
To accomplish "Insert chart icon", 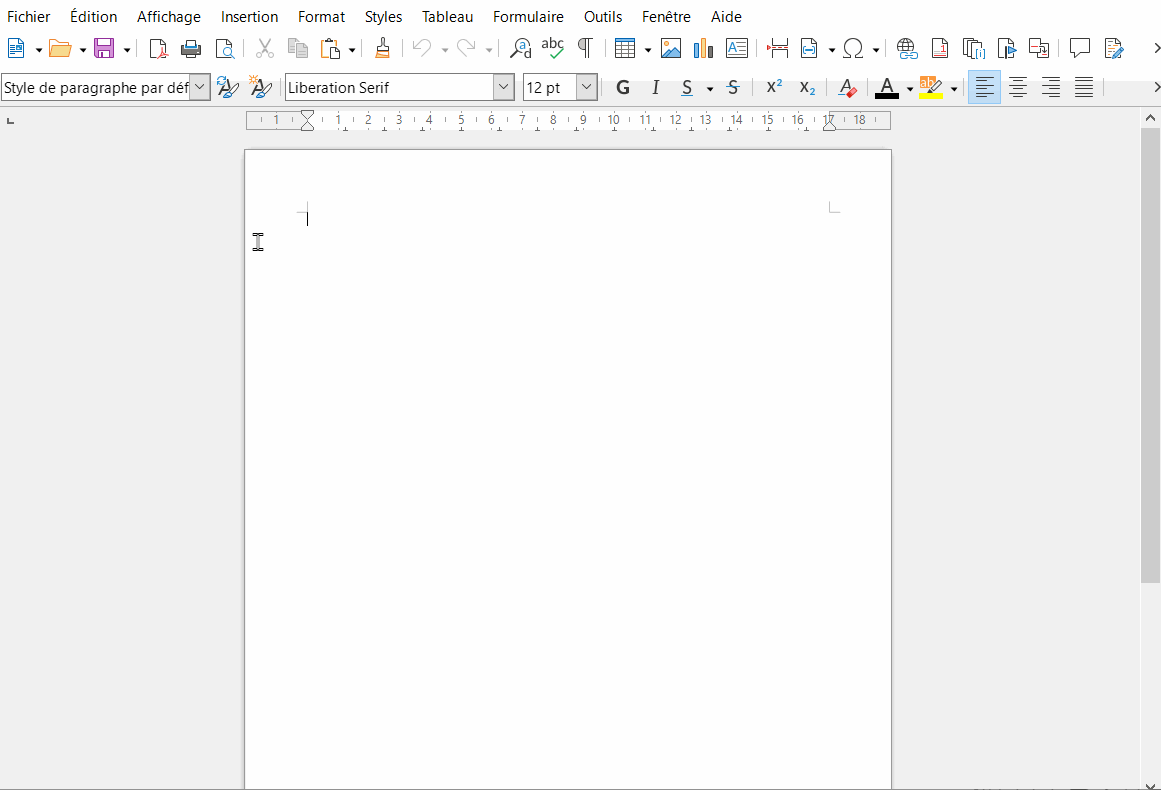I will point(703,49).
